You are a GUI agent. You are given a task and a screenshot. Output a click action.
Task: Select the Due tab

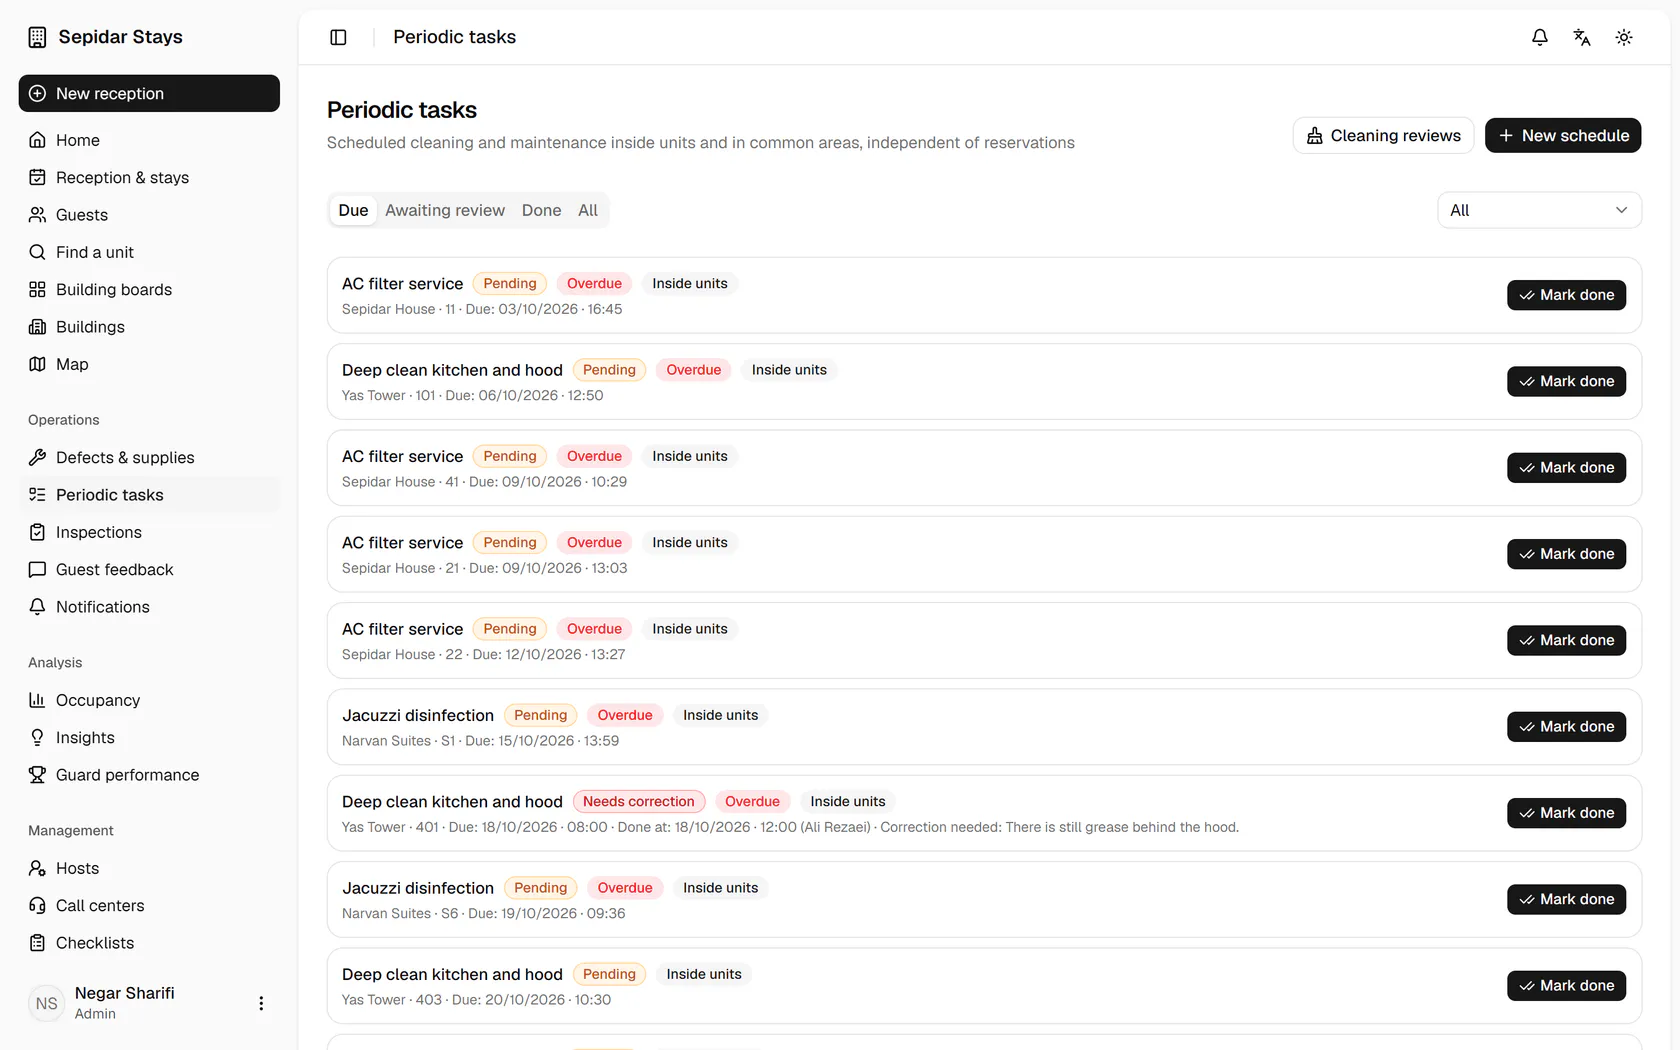(353, 210)
